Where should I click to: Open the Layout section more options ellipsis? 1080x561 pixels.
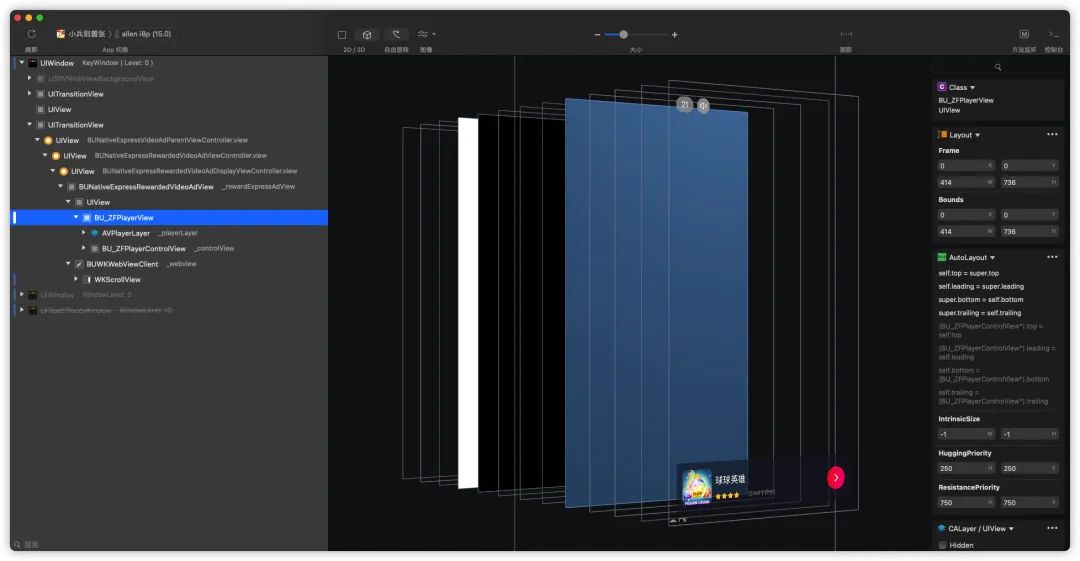[x=1052, y=134]
